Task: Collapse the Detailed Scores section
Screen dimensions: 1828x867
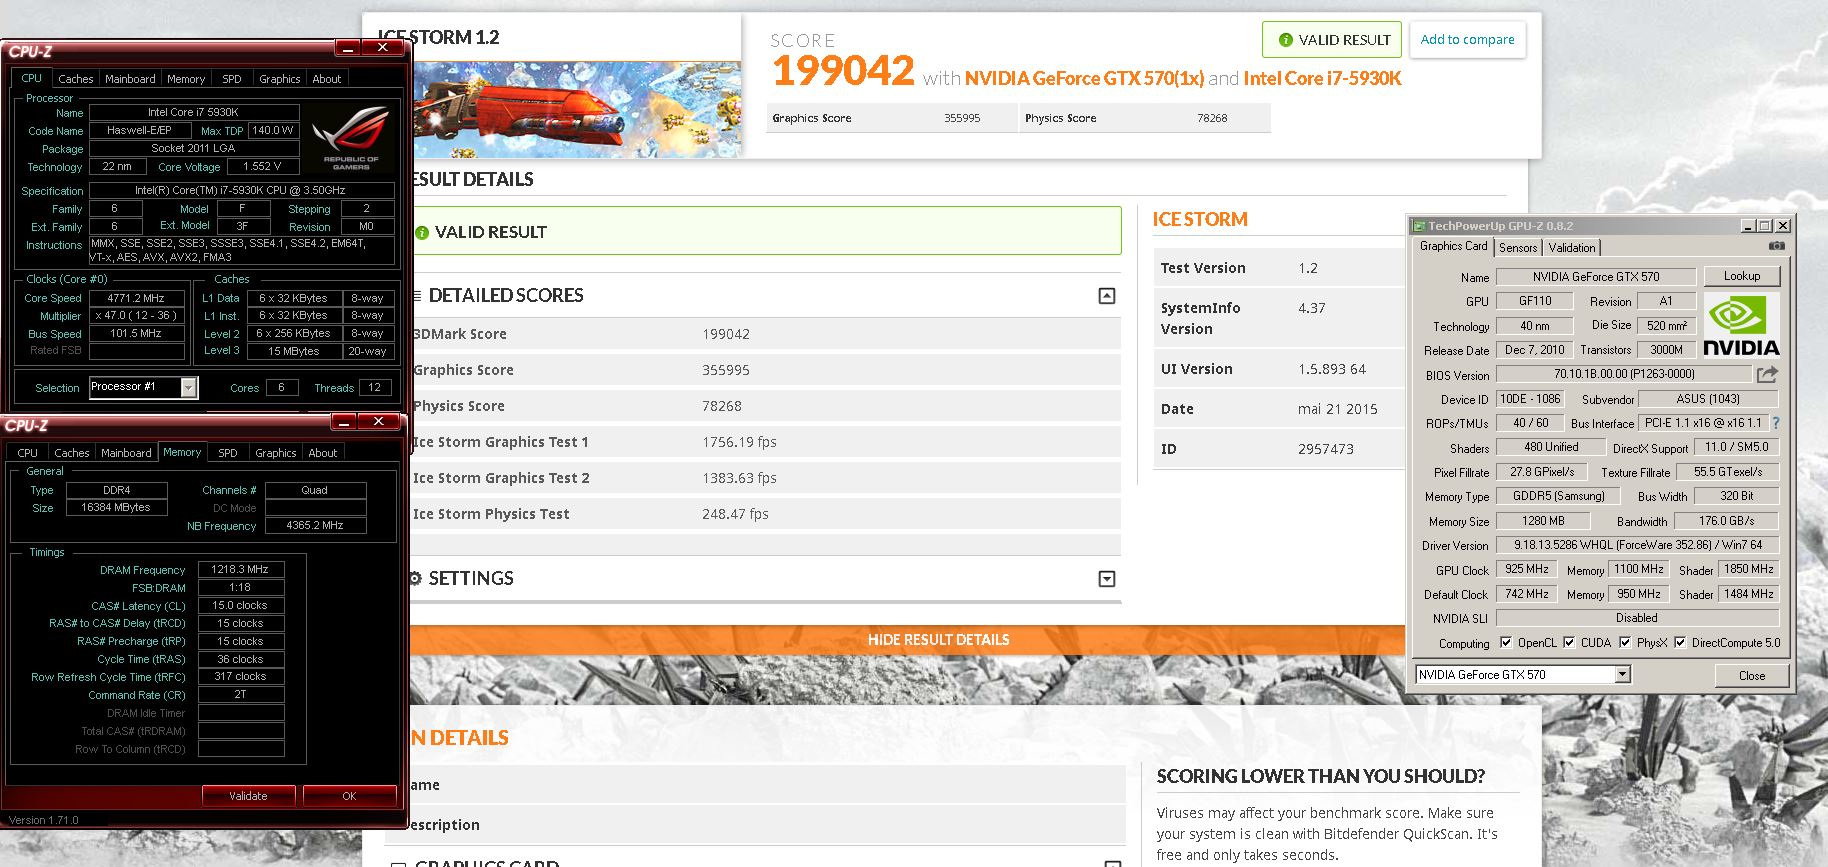Action: point(1107,296)
